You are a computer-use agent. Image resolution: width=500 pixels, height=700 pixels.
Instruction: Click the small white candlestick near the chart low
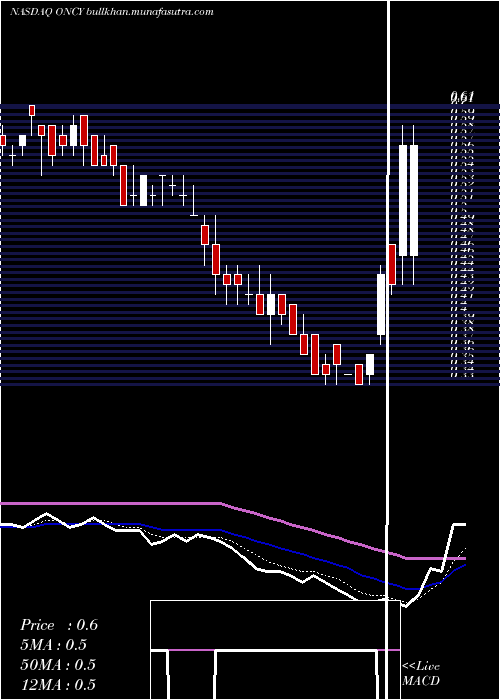(370, 365)
